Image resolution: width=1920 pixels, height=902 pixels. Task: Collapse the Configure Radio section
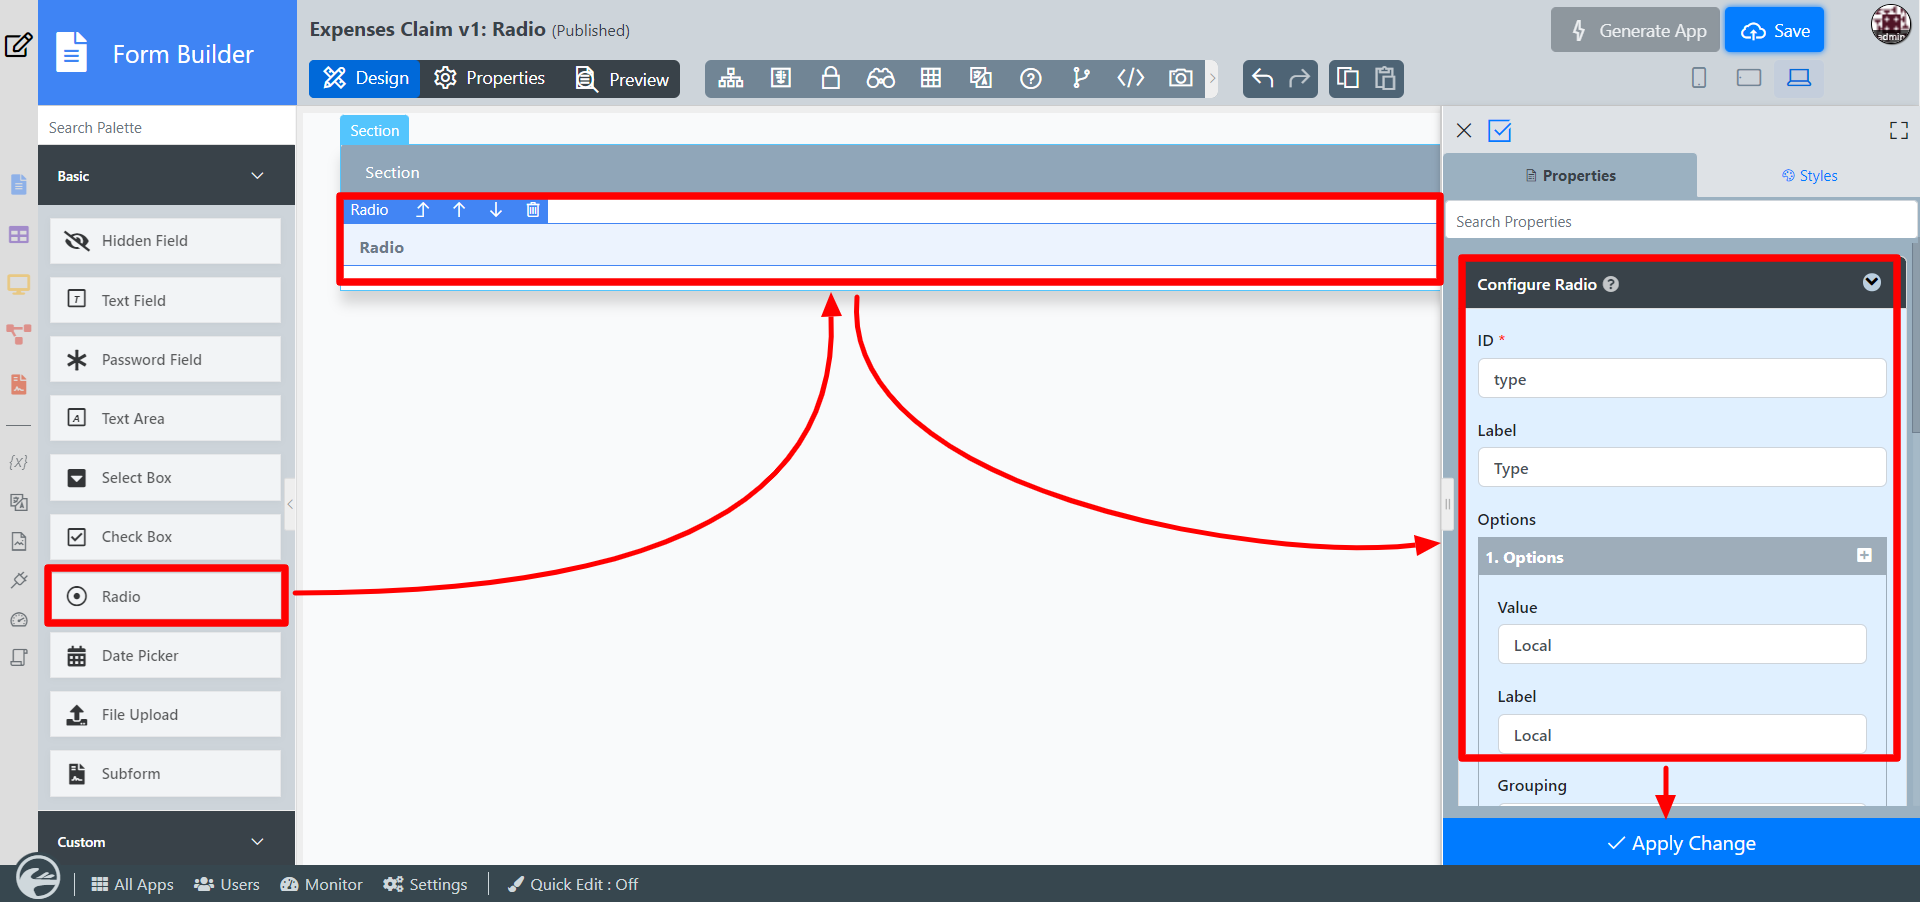1872,283
